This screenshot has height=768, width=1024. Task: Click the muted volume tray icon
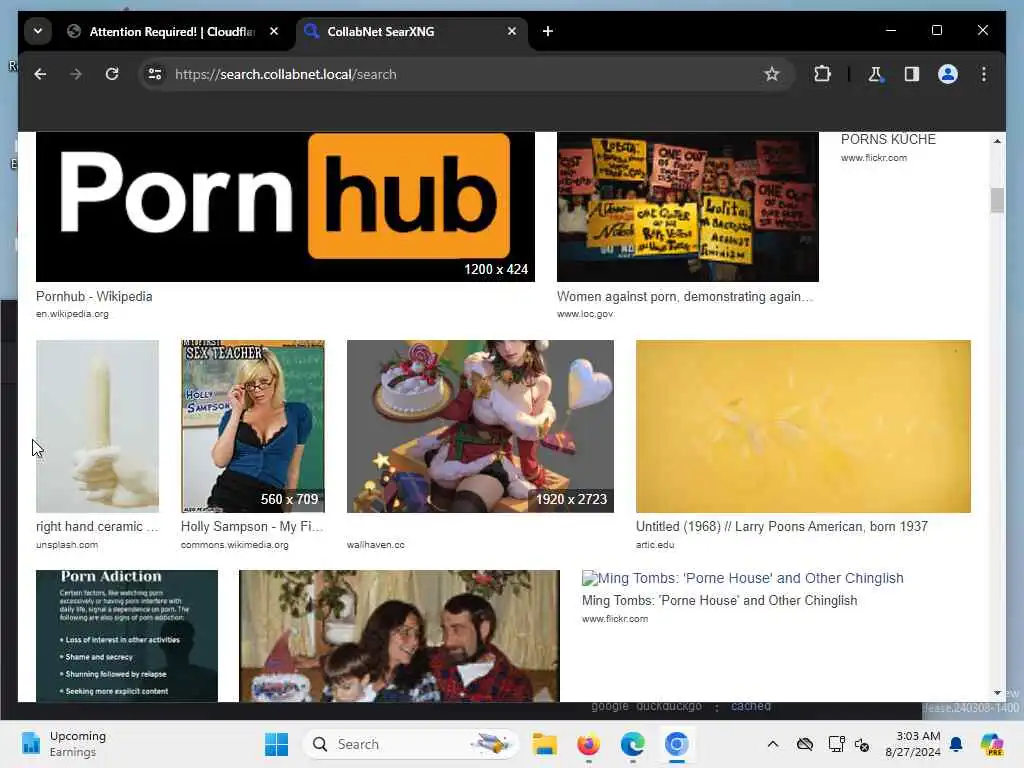click(862, 744)
